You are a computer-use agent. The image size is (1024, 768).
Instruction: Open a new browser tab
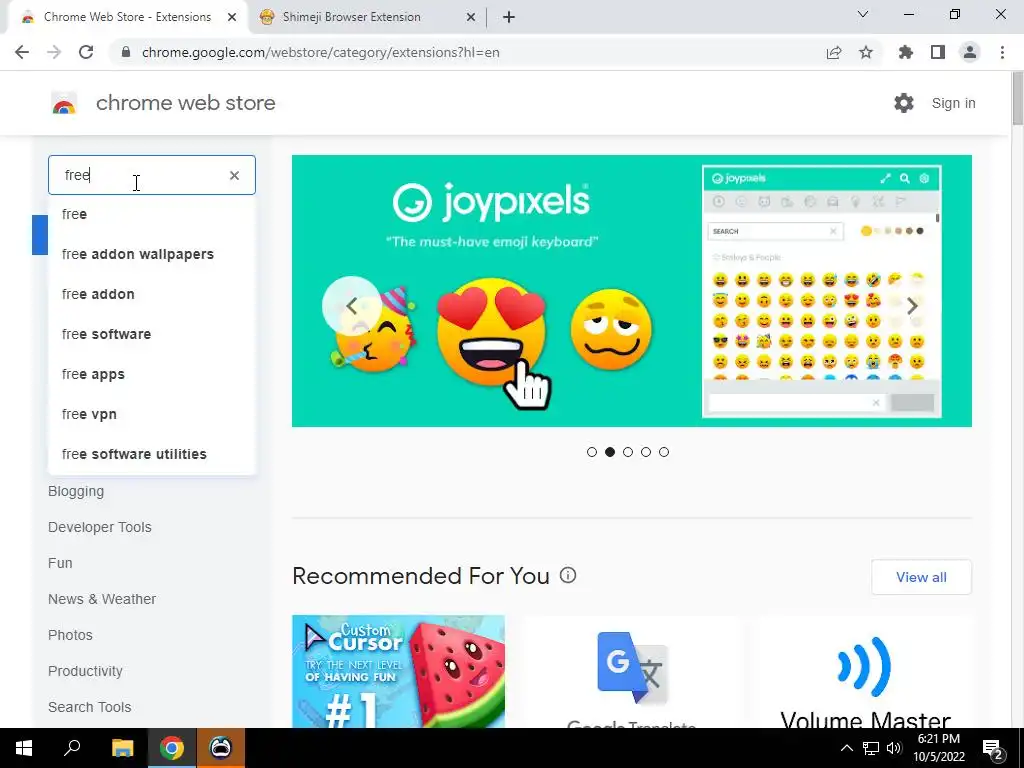click(x=509, y=17)
